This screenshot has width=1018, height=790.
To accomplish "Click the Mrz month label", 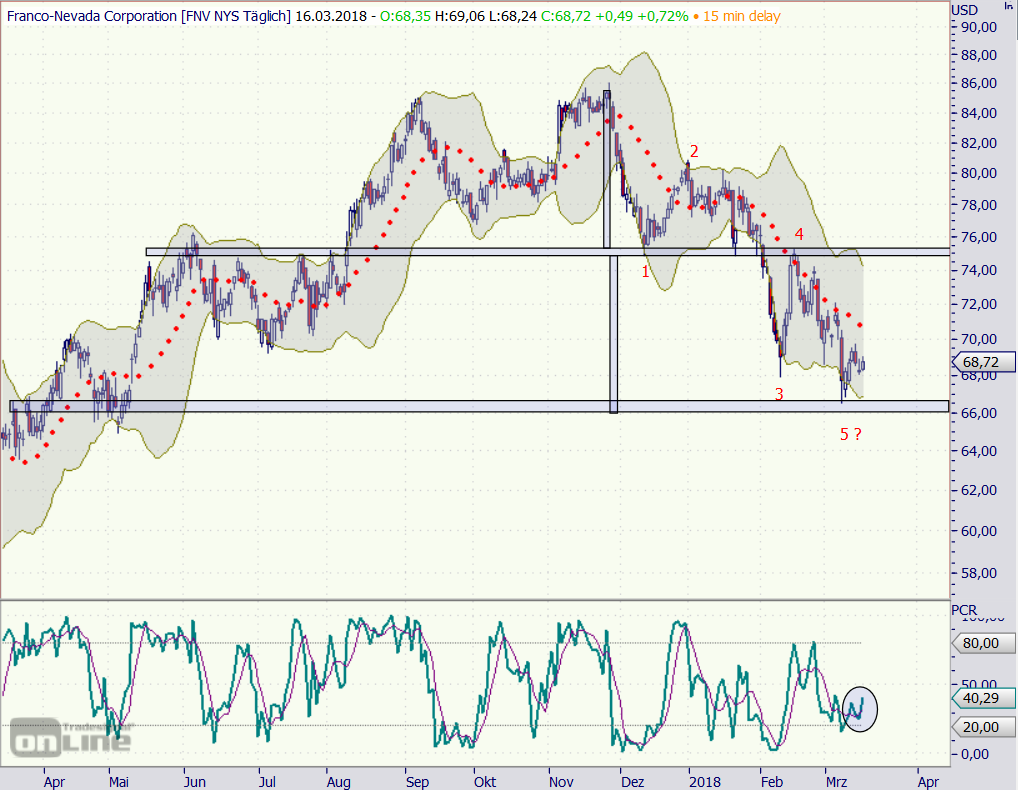I will tap(837, 782).
